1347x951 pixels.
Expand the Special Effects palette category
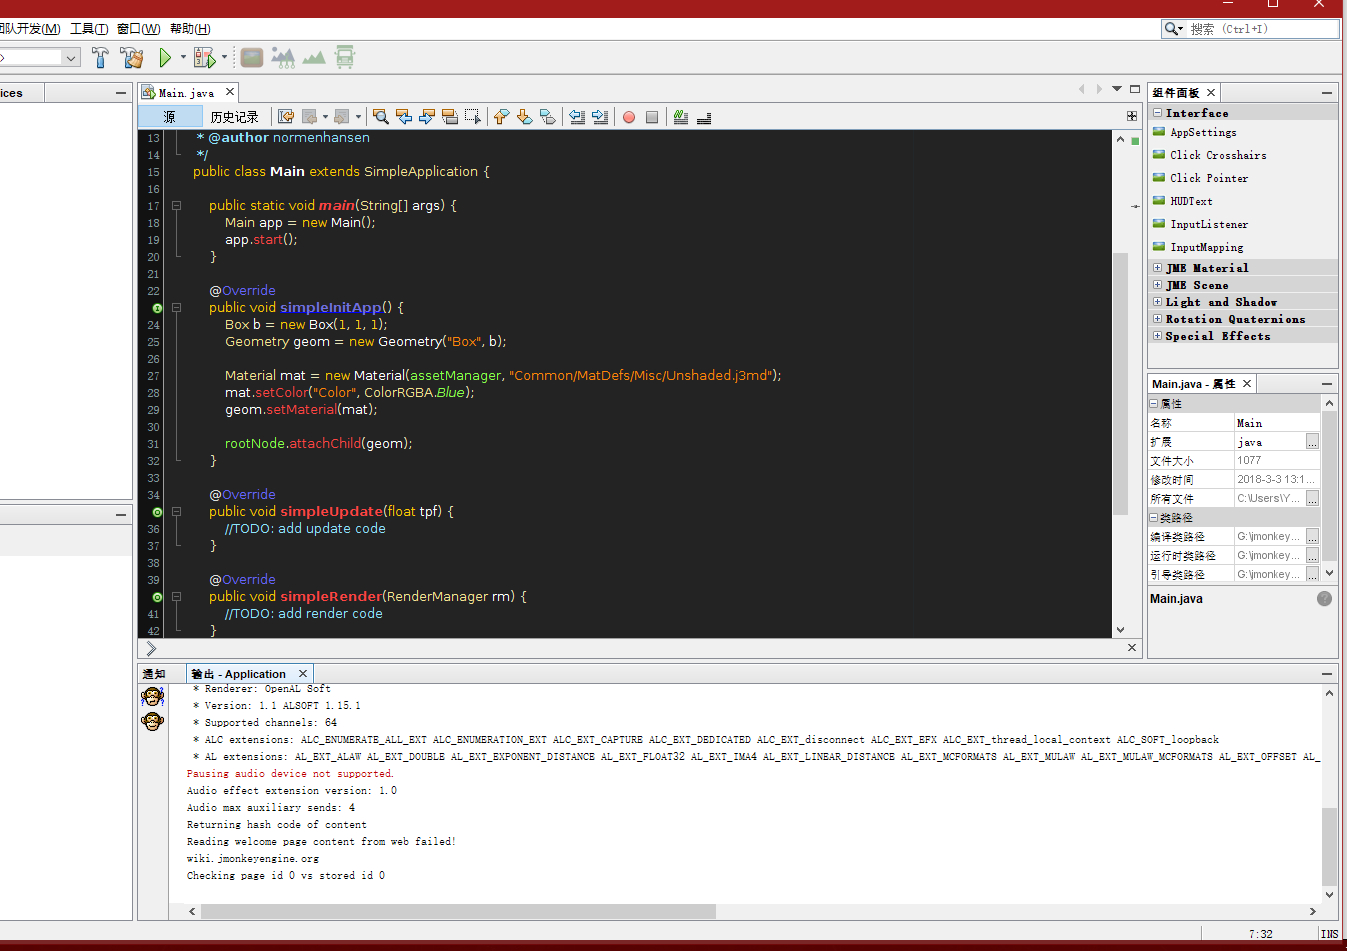point(1157,336)
